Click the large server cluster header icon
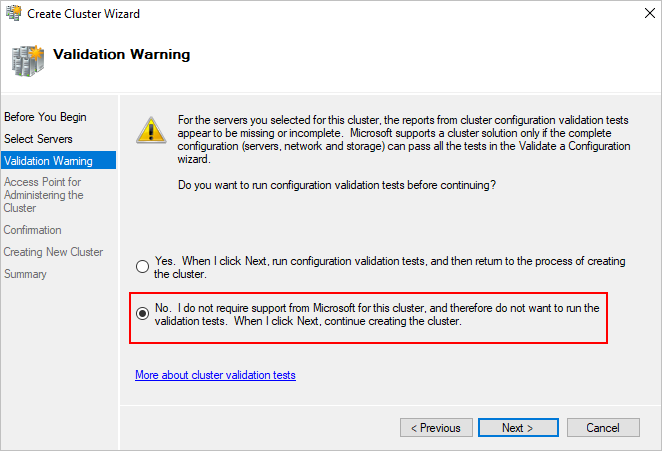The width and height of the screenshot is (662, 451). (28, 61)
